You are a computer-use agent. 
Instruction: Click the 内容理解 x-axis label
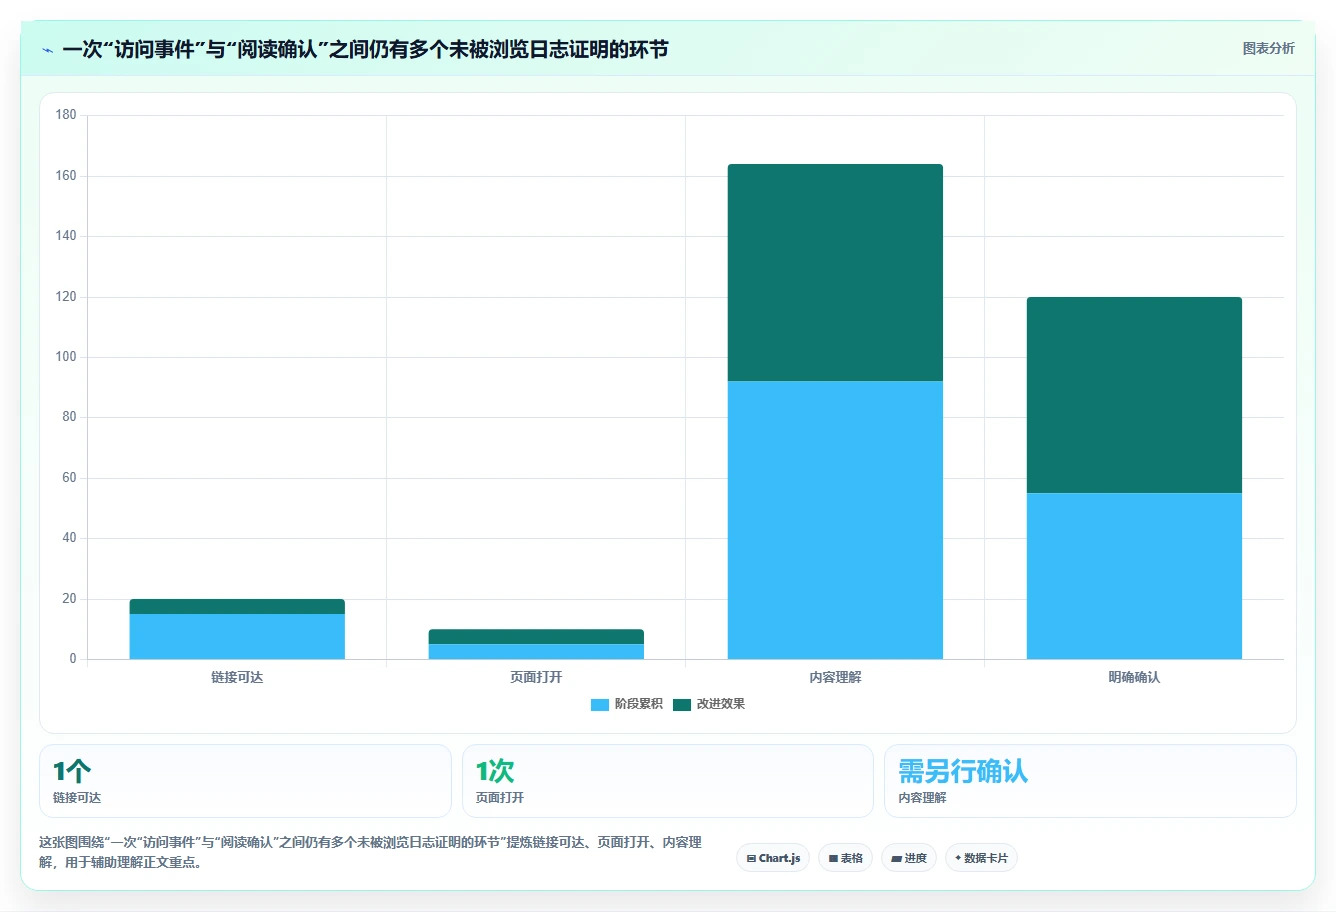(835, 677)
